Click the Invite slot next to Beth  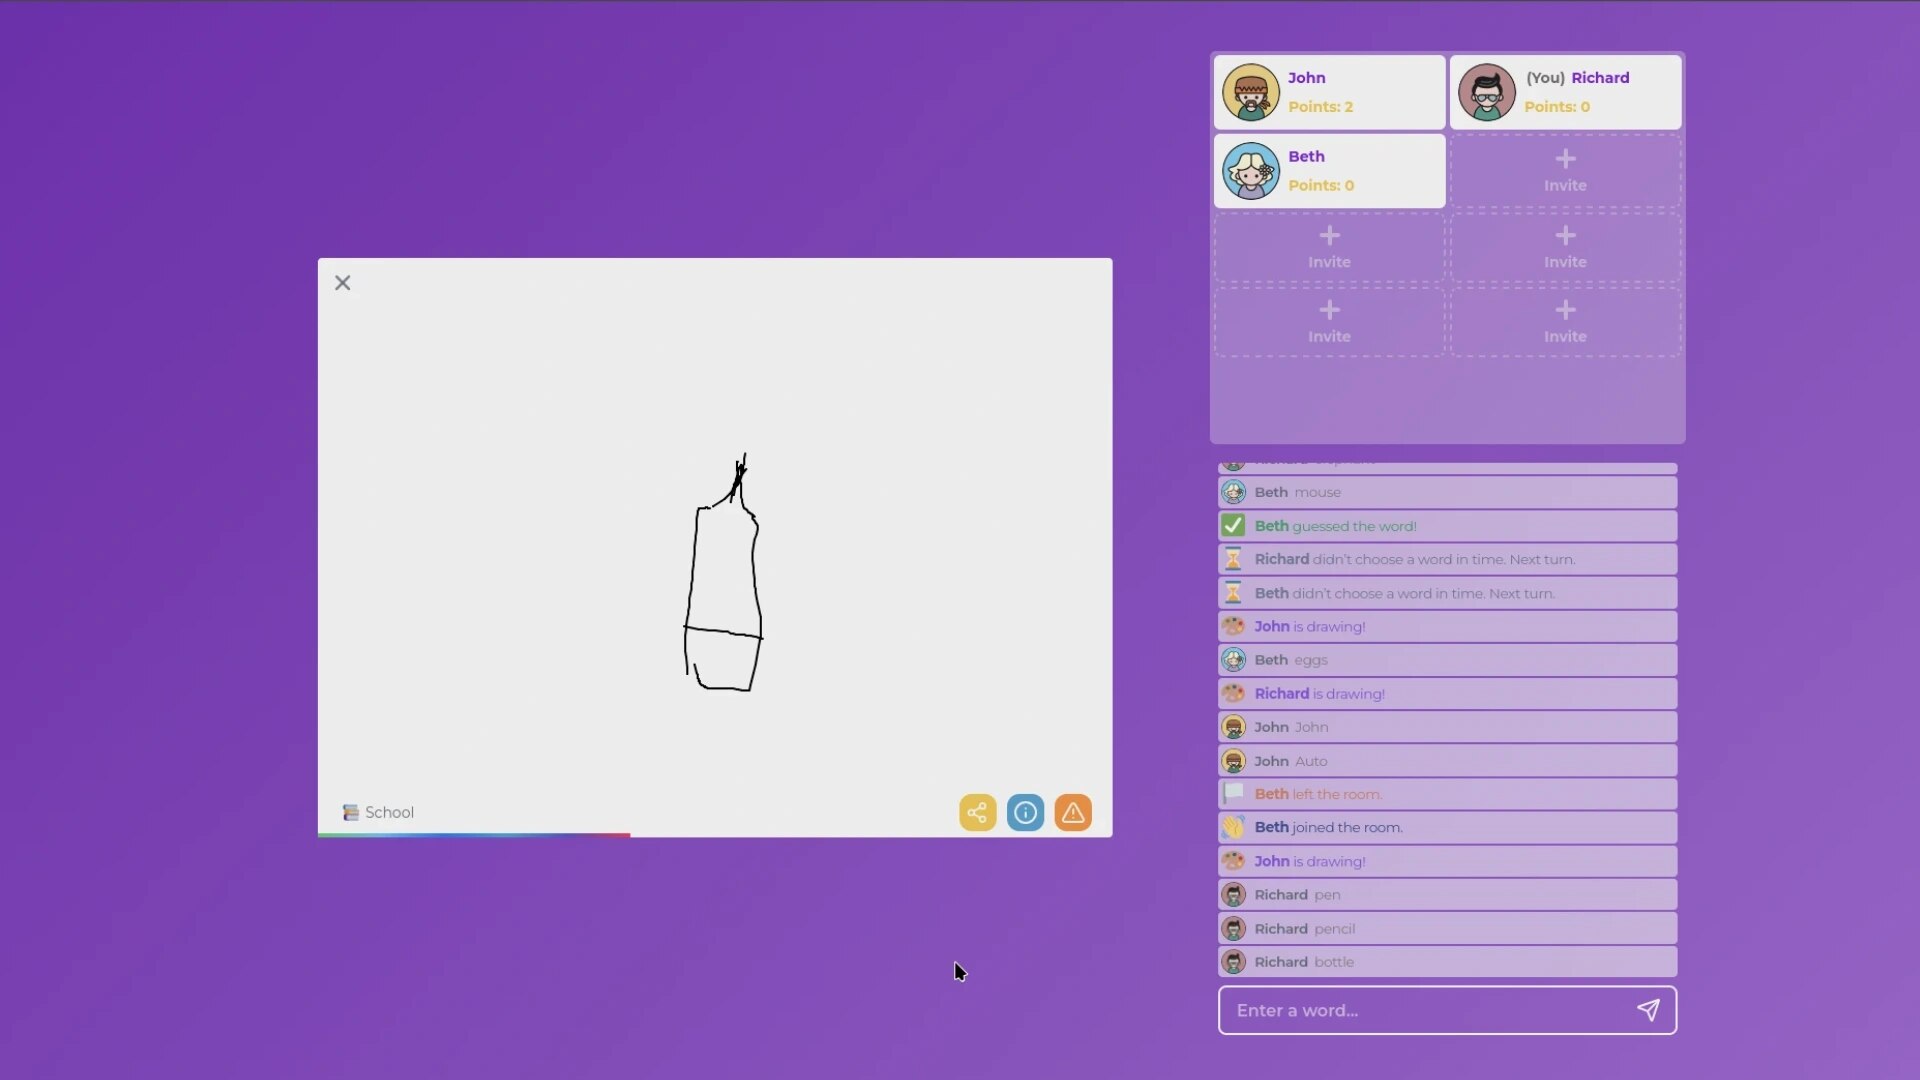(1565, 171)
